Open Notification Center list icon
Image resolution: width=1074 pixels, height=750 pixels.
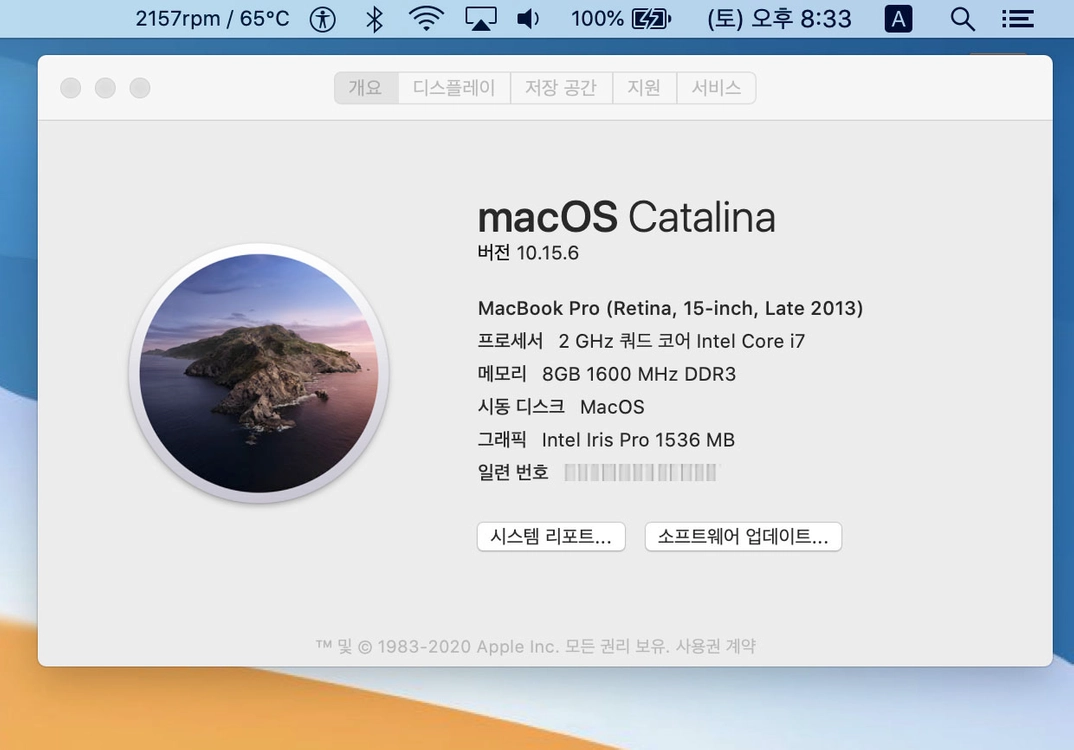[1017, 18]
